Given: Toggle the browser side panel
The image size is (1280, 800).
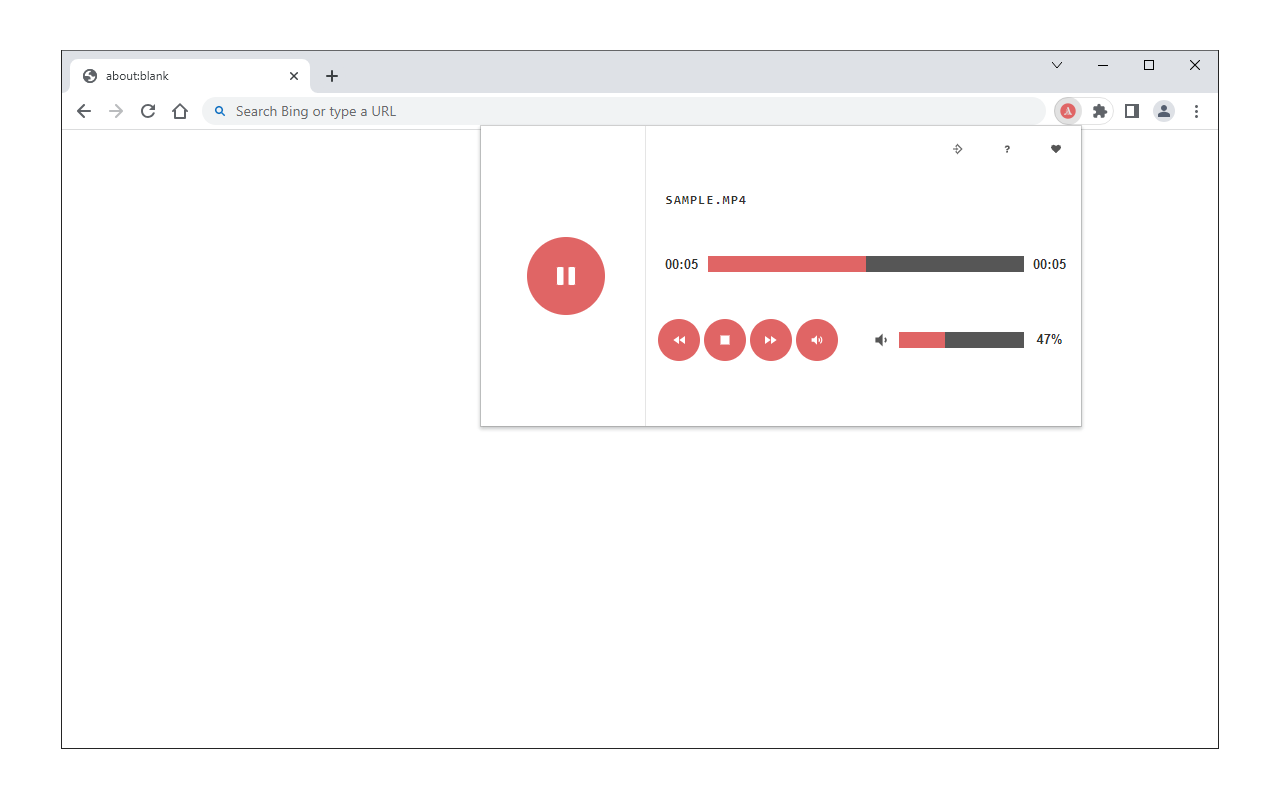Looking at the screenshot, I should (1132, 111).
